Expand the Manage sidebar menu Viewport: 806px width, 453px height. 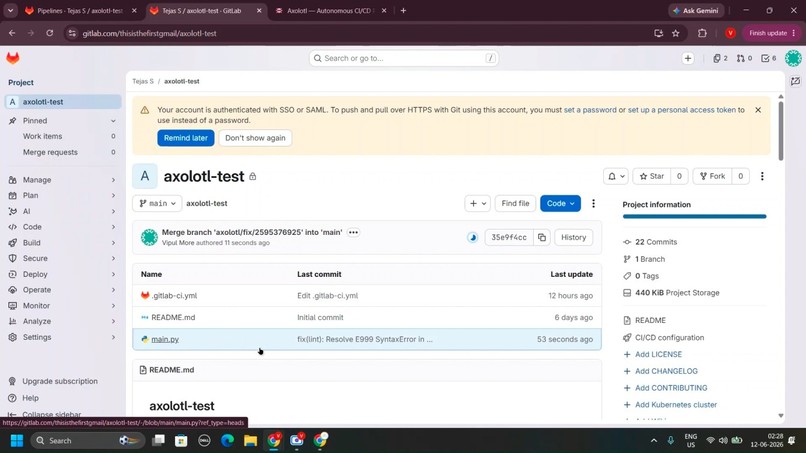coord(63,180)
